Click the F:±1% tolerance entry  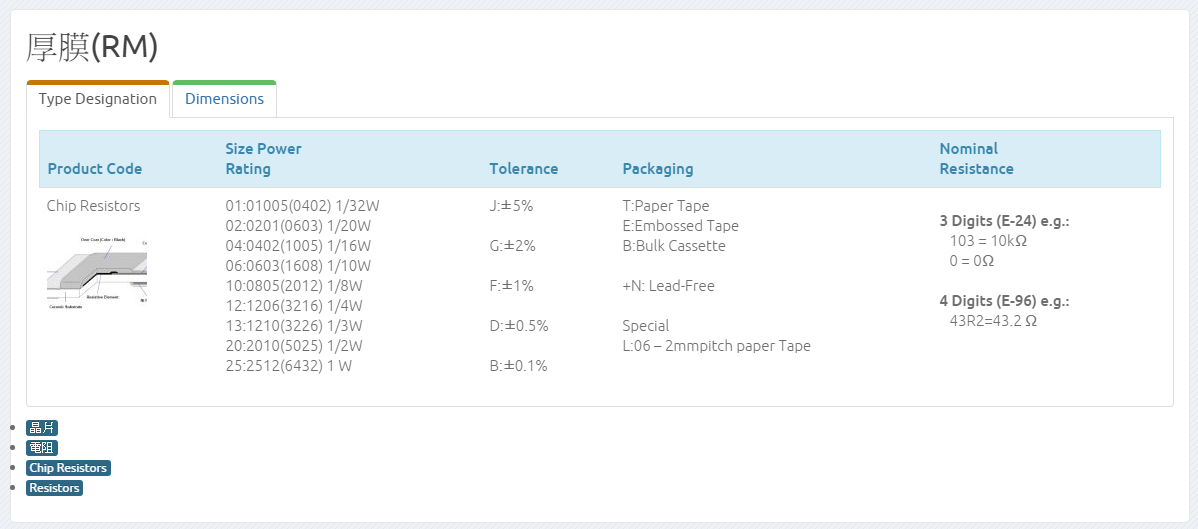pos(511,286)
